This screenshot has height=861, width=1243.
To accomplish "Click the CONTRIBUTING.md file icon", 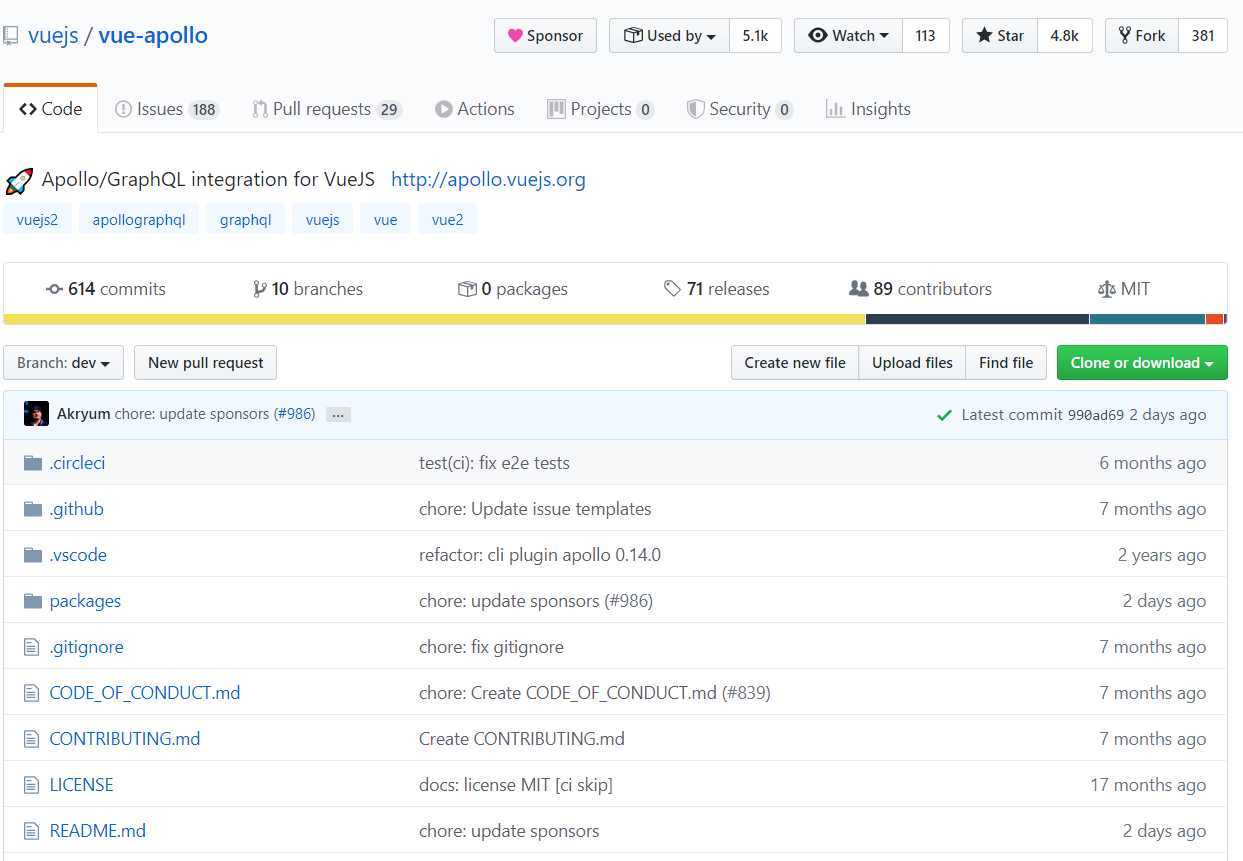I will (x=32, y=739).
